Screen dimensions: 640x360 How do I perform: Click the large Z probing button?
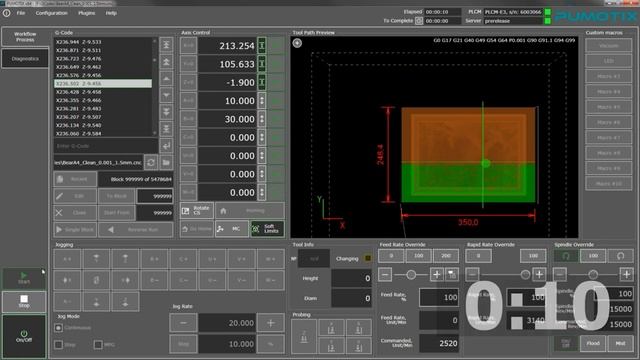(304, 337)
